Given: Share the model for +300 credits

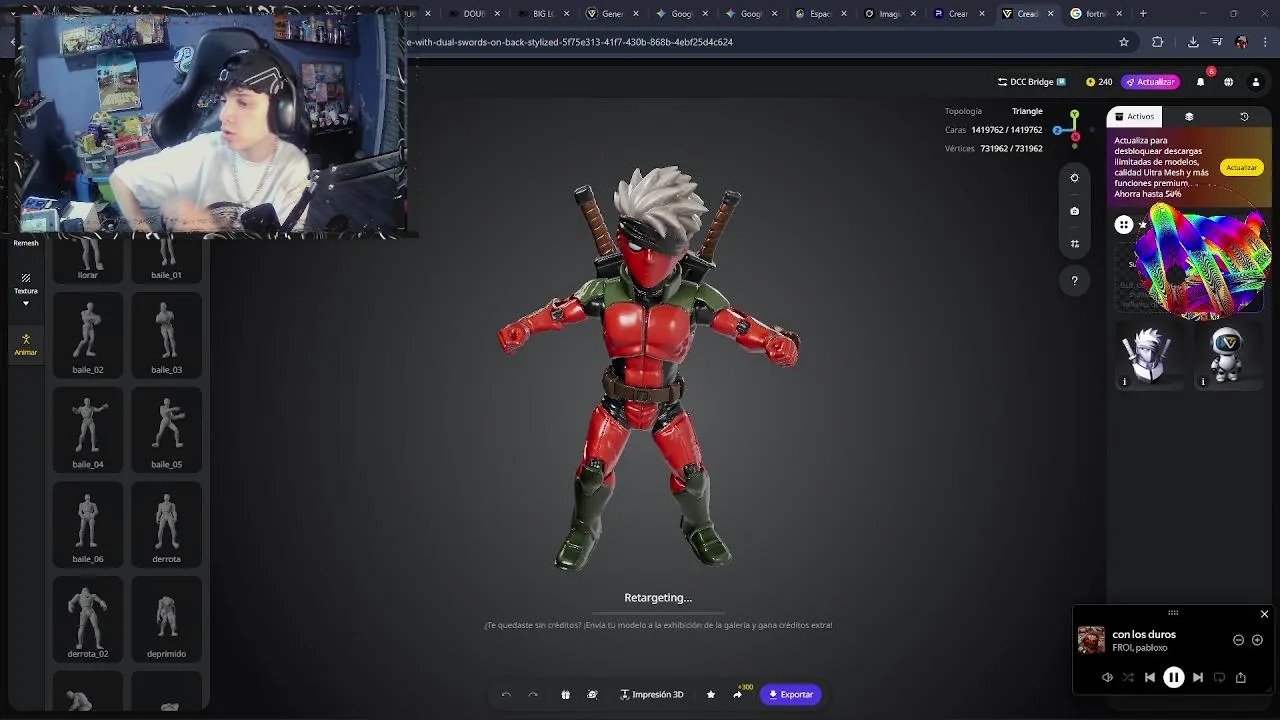Looking at the screenshot, I should point(738,694).
